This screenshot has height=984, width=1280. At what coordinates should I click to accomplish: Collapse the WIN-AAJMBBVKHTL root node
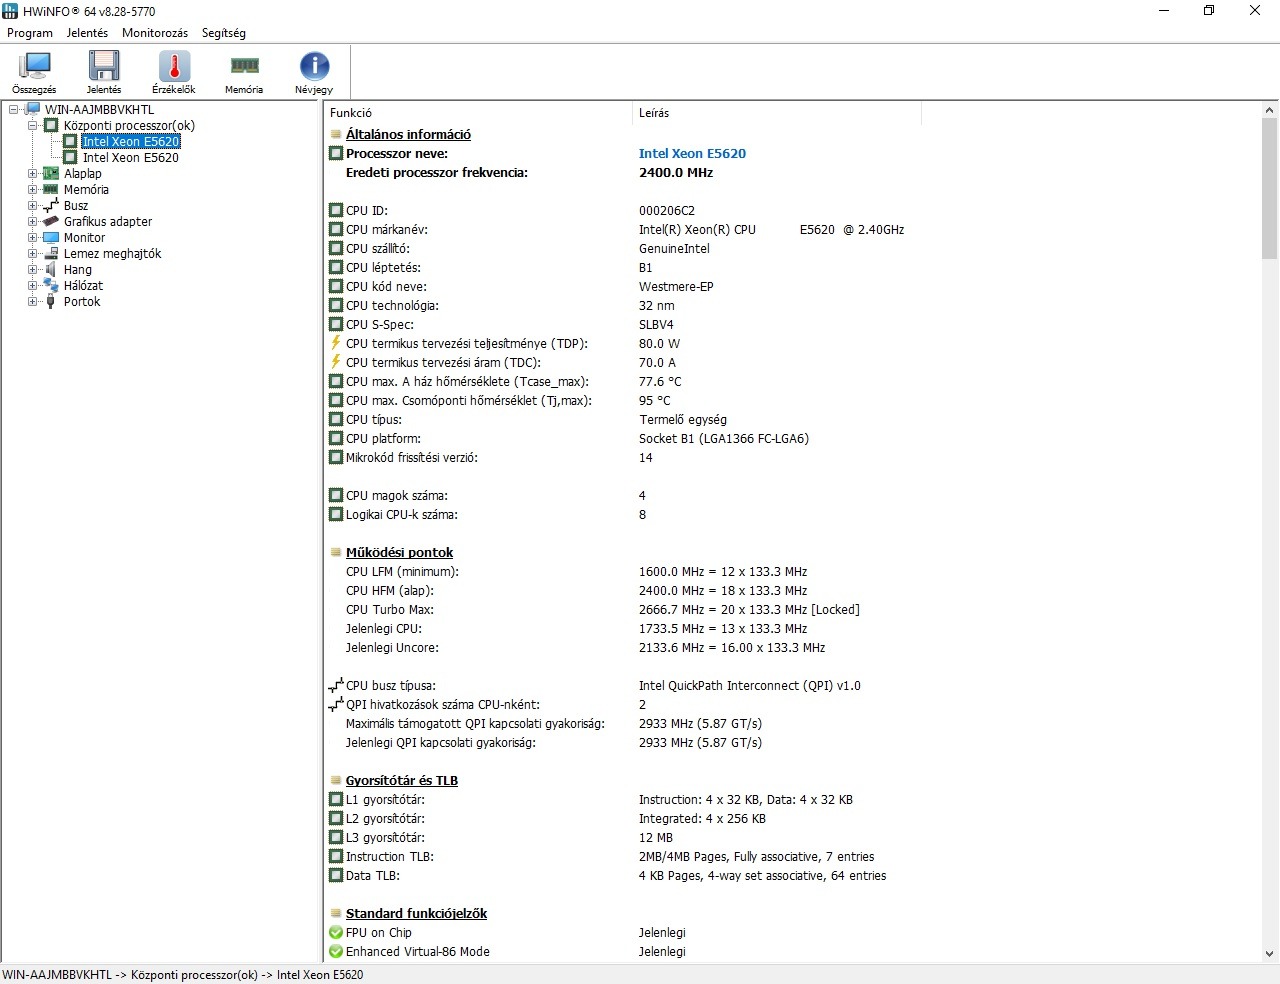pos(13,109)
